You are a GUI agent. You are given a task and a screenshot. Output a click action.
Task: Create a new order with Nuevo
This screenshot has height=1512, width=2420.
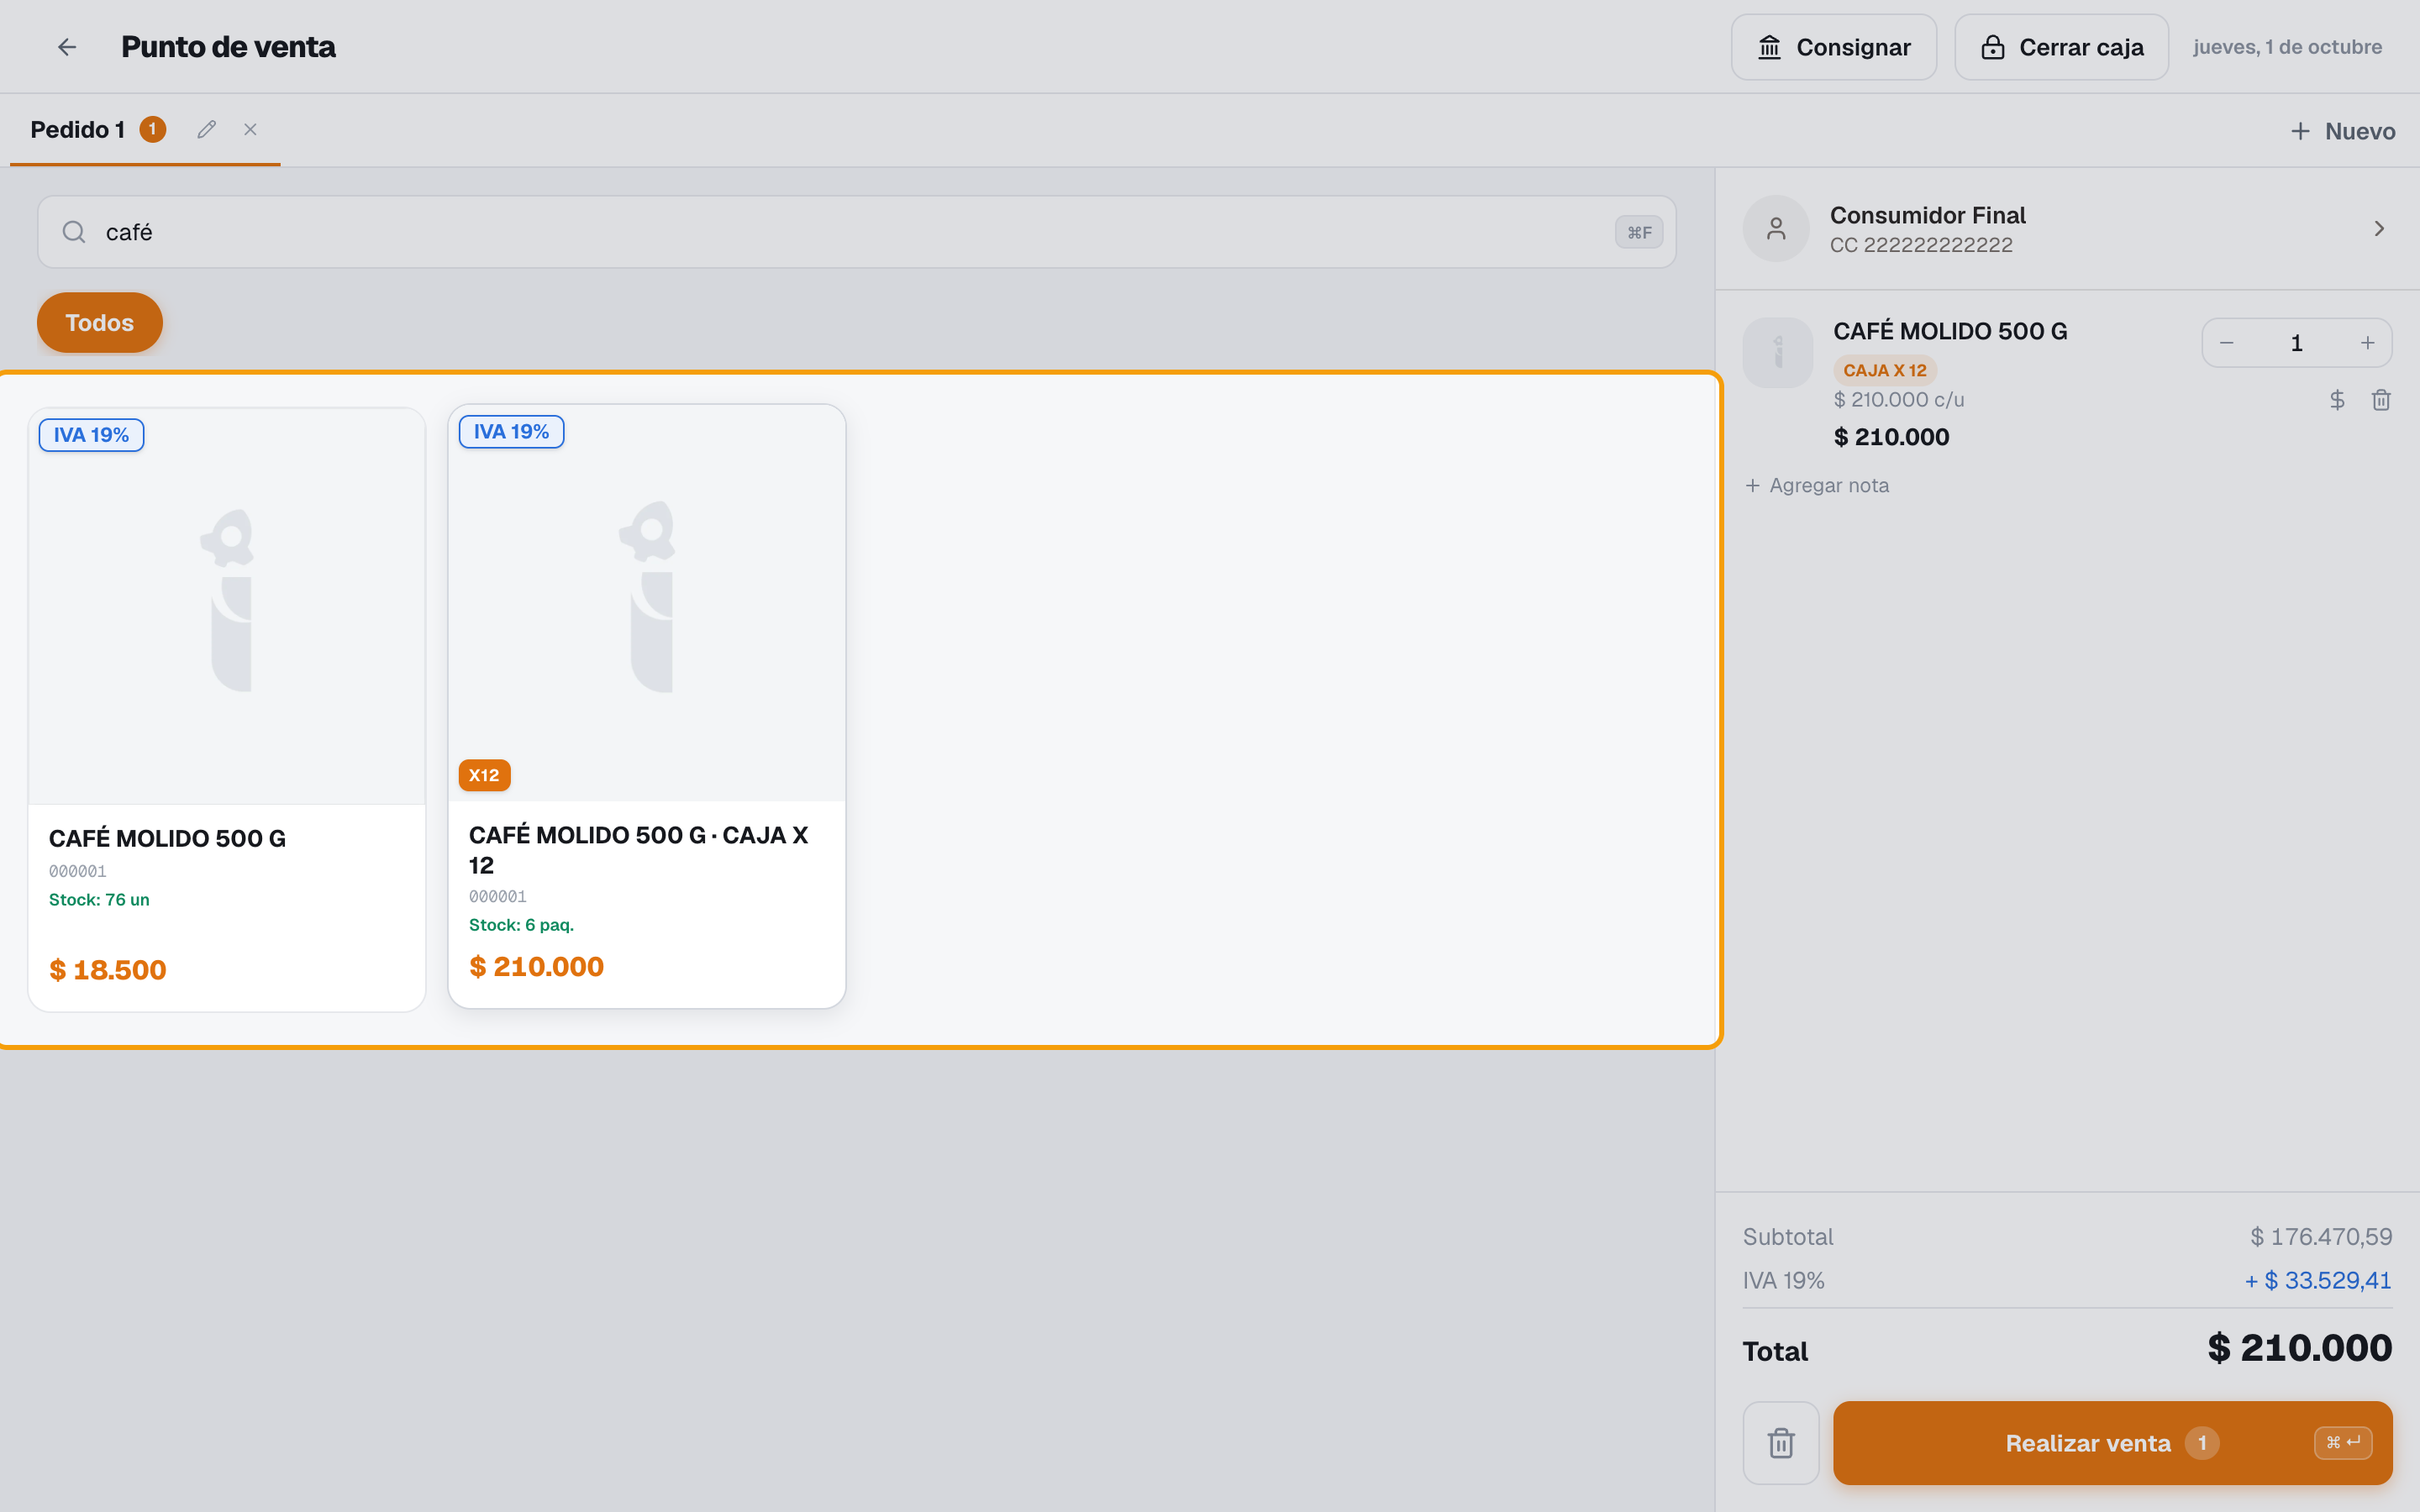[2342, 131]
